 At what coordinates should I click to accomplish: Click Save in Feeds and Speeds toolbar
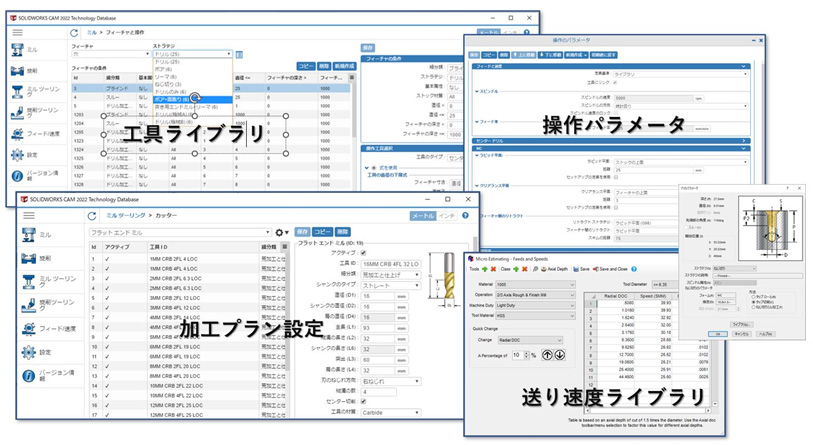coord(581,269)
